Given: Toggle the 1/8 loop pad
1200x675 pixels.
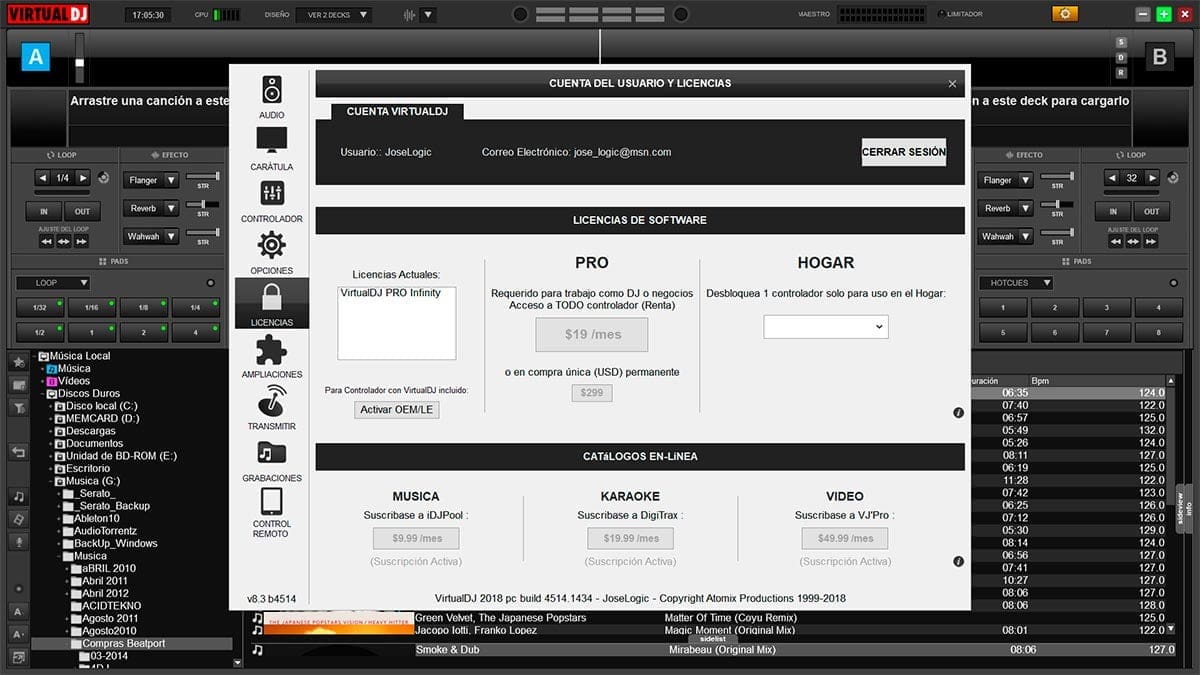Looking at the screenshot, I should coord(143,308).
